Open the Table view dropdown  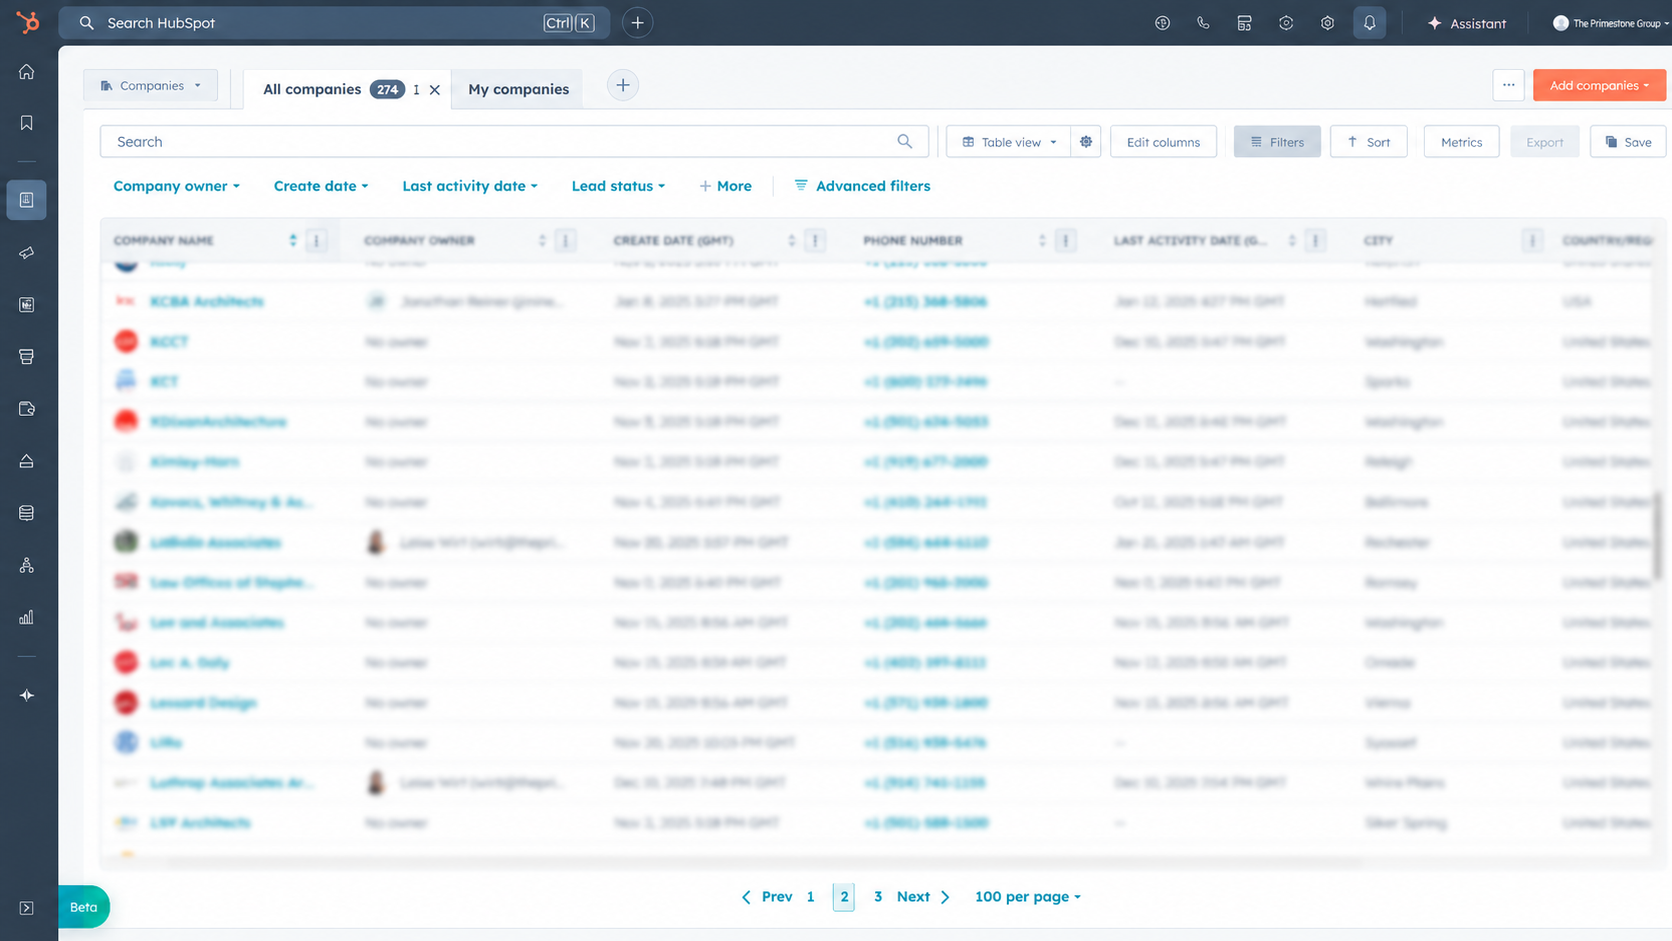pos(1008,142)
